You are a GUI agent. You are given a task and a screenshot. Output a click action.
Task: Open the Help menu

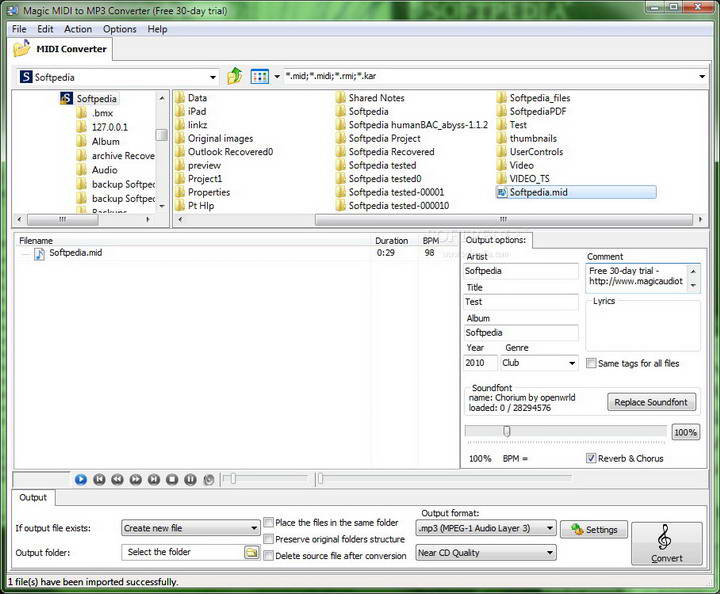click(157, 29)
